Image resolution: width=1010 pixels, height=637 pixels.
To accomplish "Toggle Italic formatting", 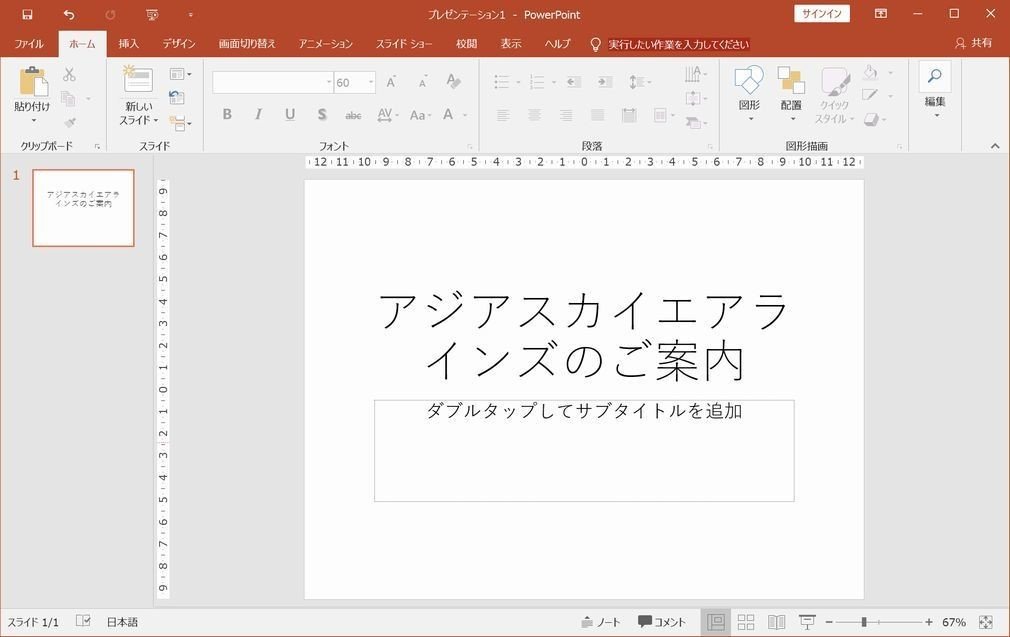I will click(x=258, y=115).
